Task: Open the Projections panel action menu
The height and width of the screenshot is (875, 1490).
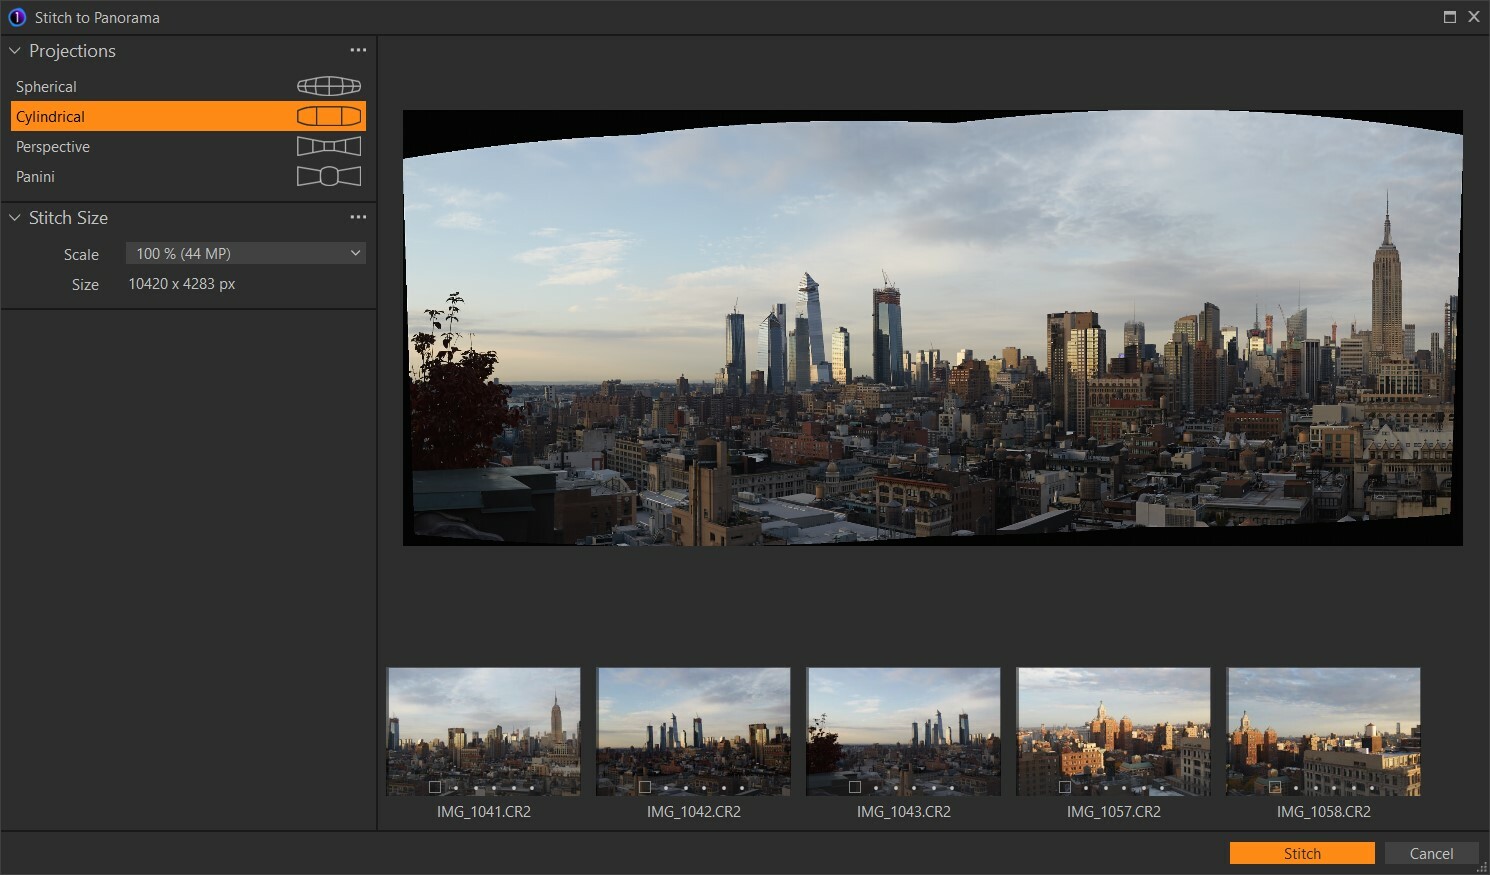Action: tap(358, 50)
